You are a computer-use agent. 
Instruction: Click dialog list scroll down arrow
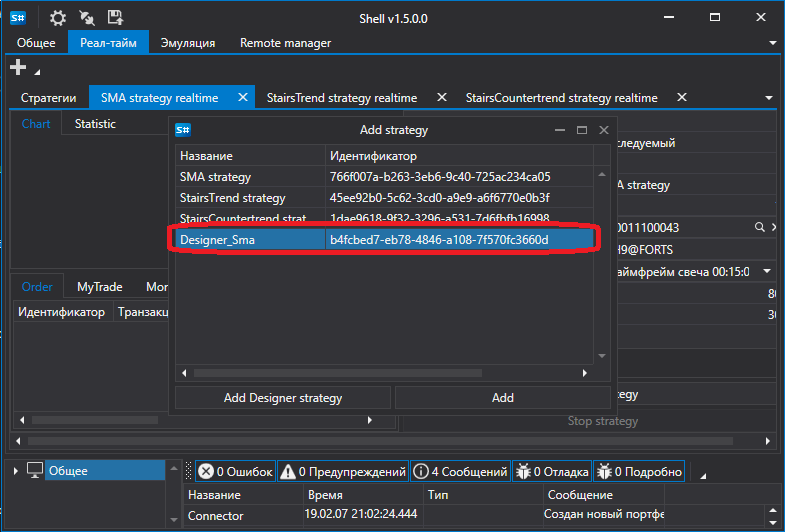pyautogui.click(x=602, y=356)
